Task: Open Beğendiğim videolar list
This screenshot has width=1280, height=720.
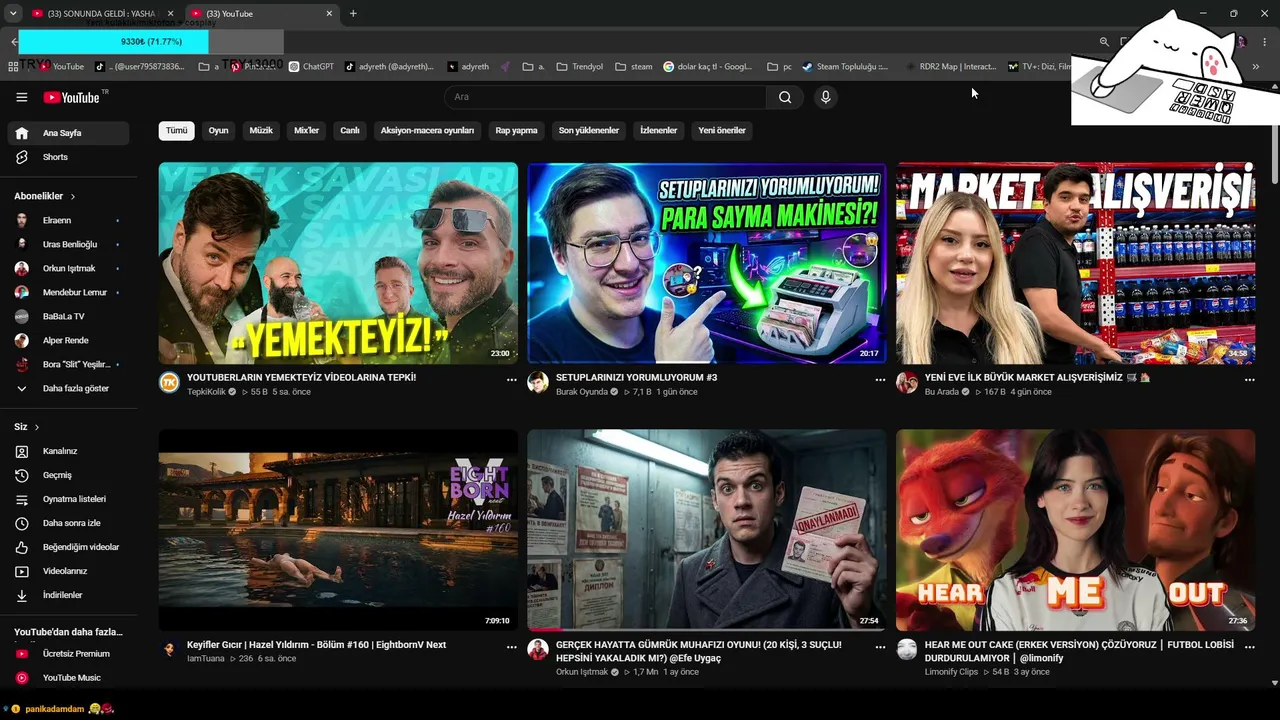Action: 68,547
